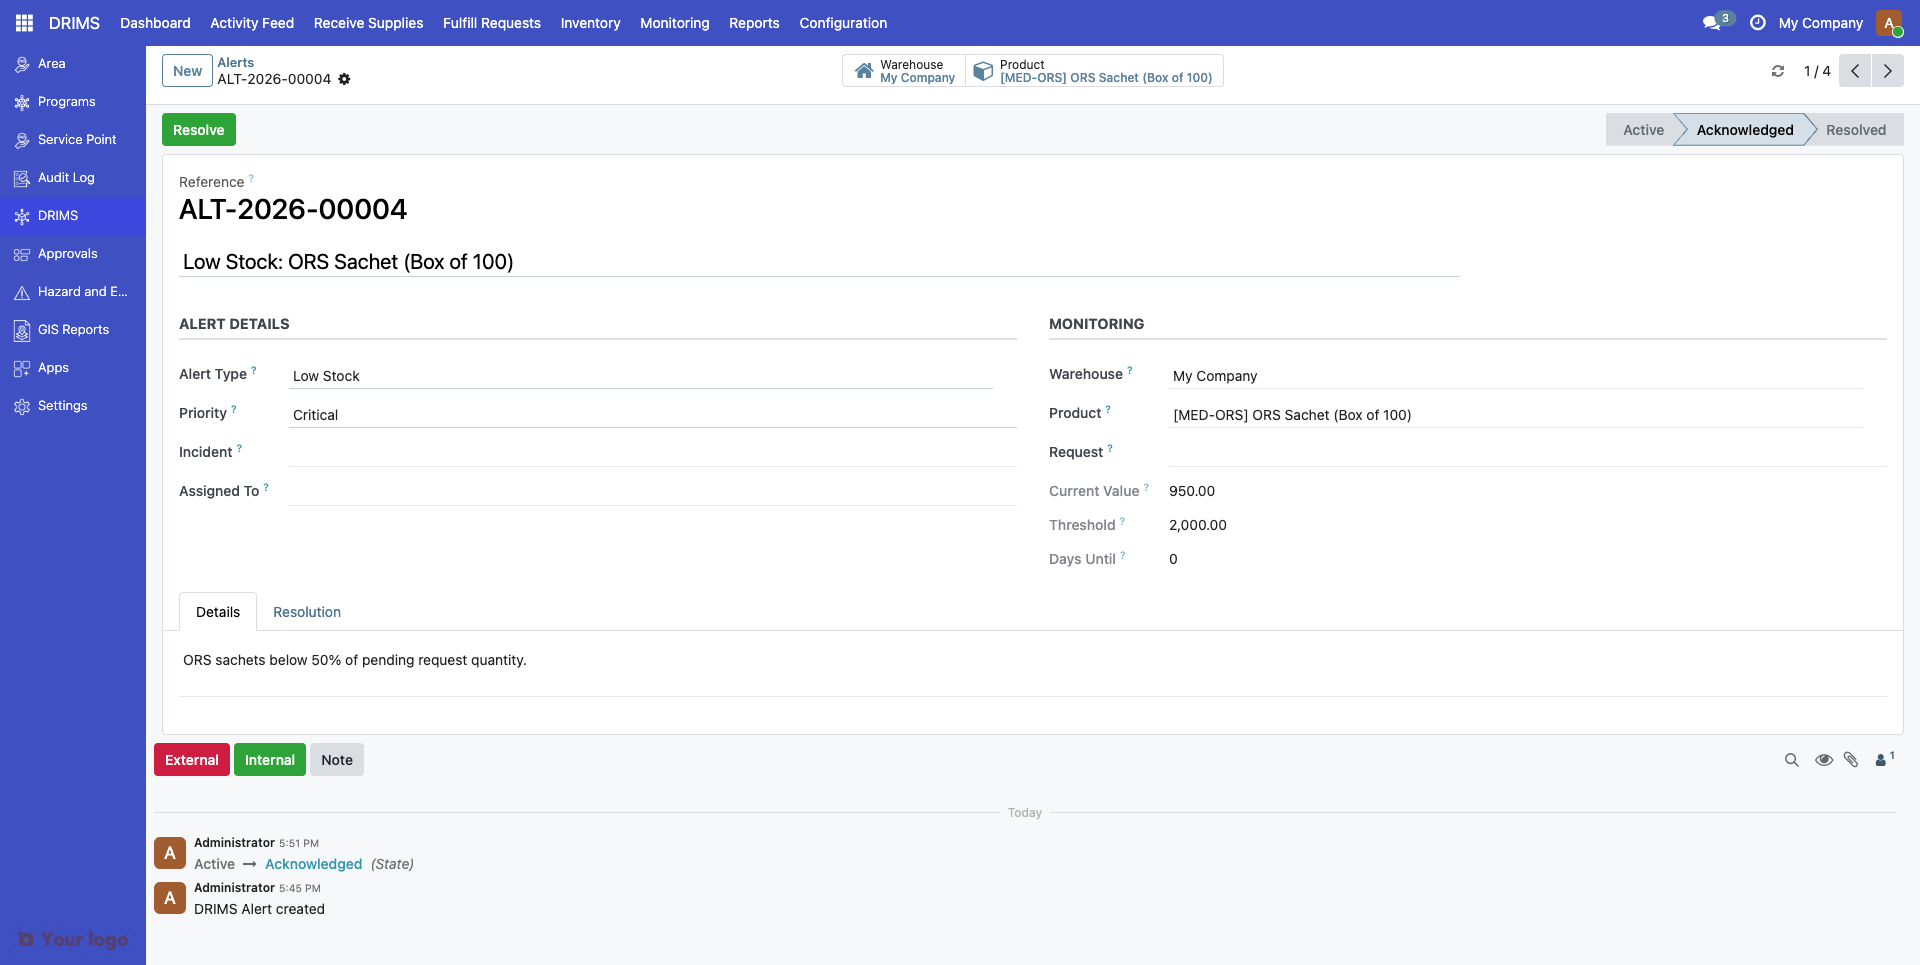Open the Reports menu
The image size is (1920, 965).
pyautogui.click(x=754, y=23)
